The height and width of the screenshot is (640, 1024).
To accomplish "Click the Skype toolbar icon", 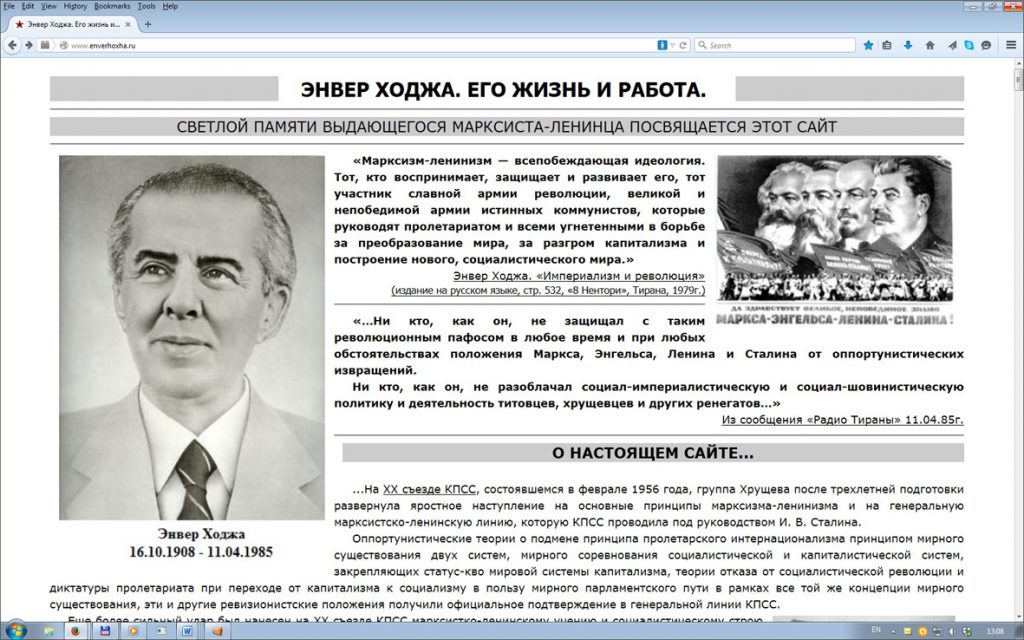I will pos(969,45).
